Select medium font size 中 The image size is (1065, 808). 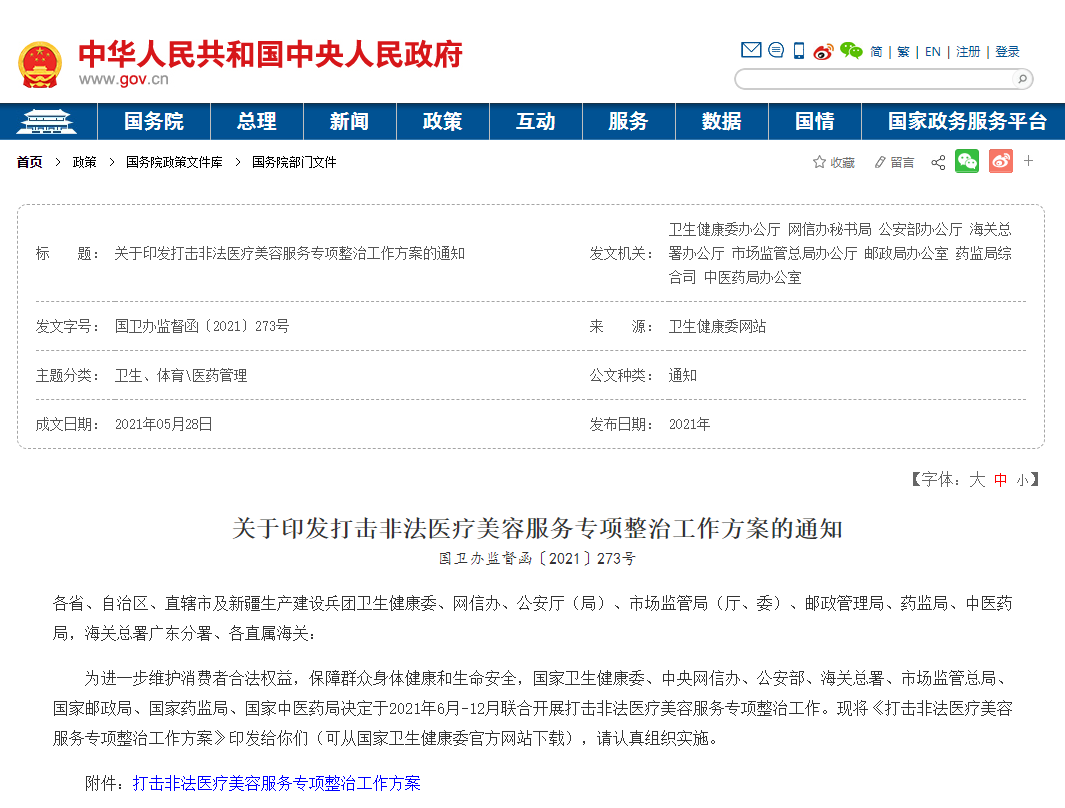[1001, 480]
